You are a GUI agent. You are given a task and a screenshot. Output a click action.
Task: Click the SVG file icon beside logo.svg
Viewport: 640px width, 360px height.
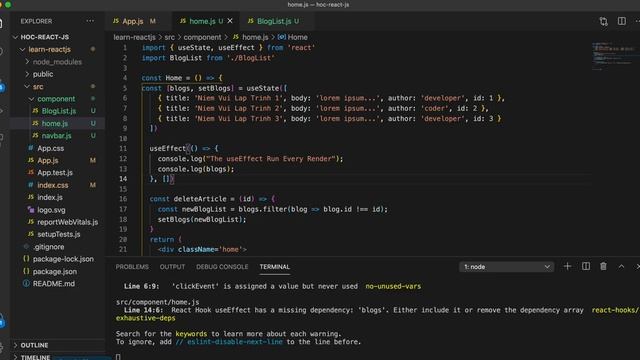31,209
